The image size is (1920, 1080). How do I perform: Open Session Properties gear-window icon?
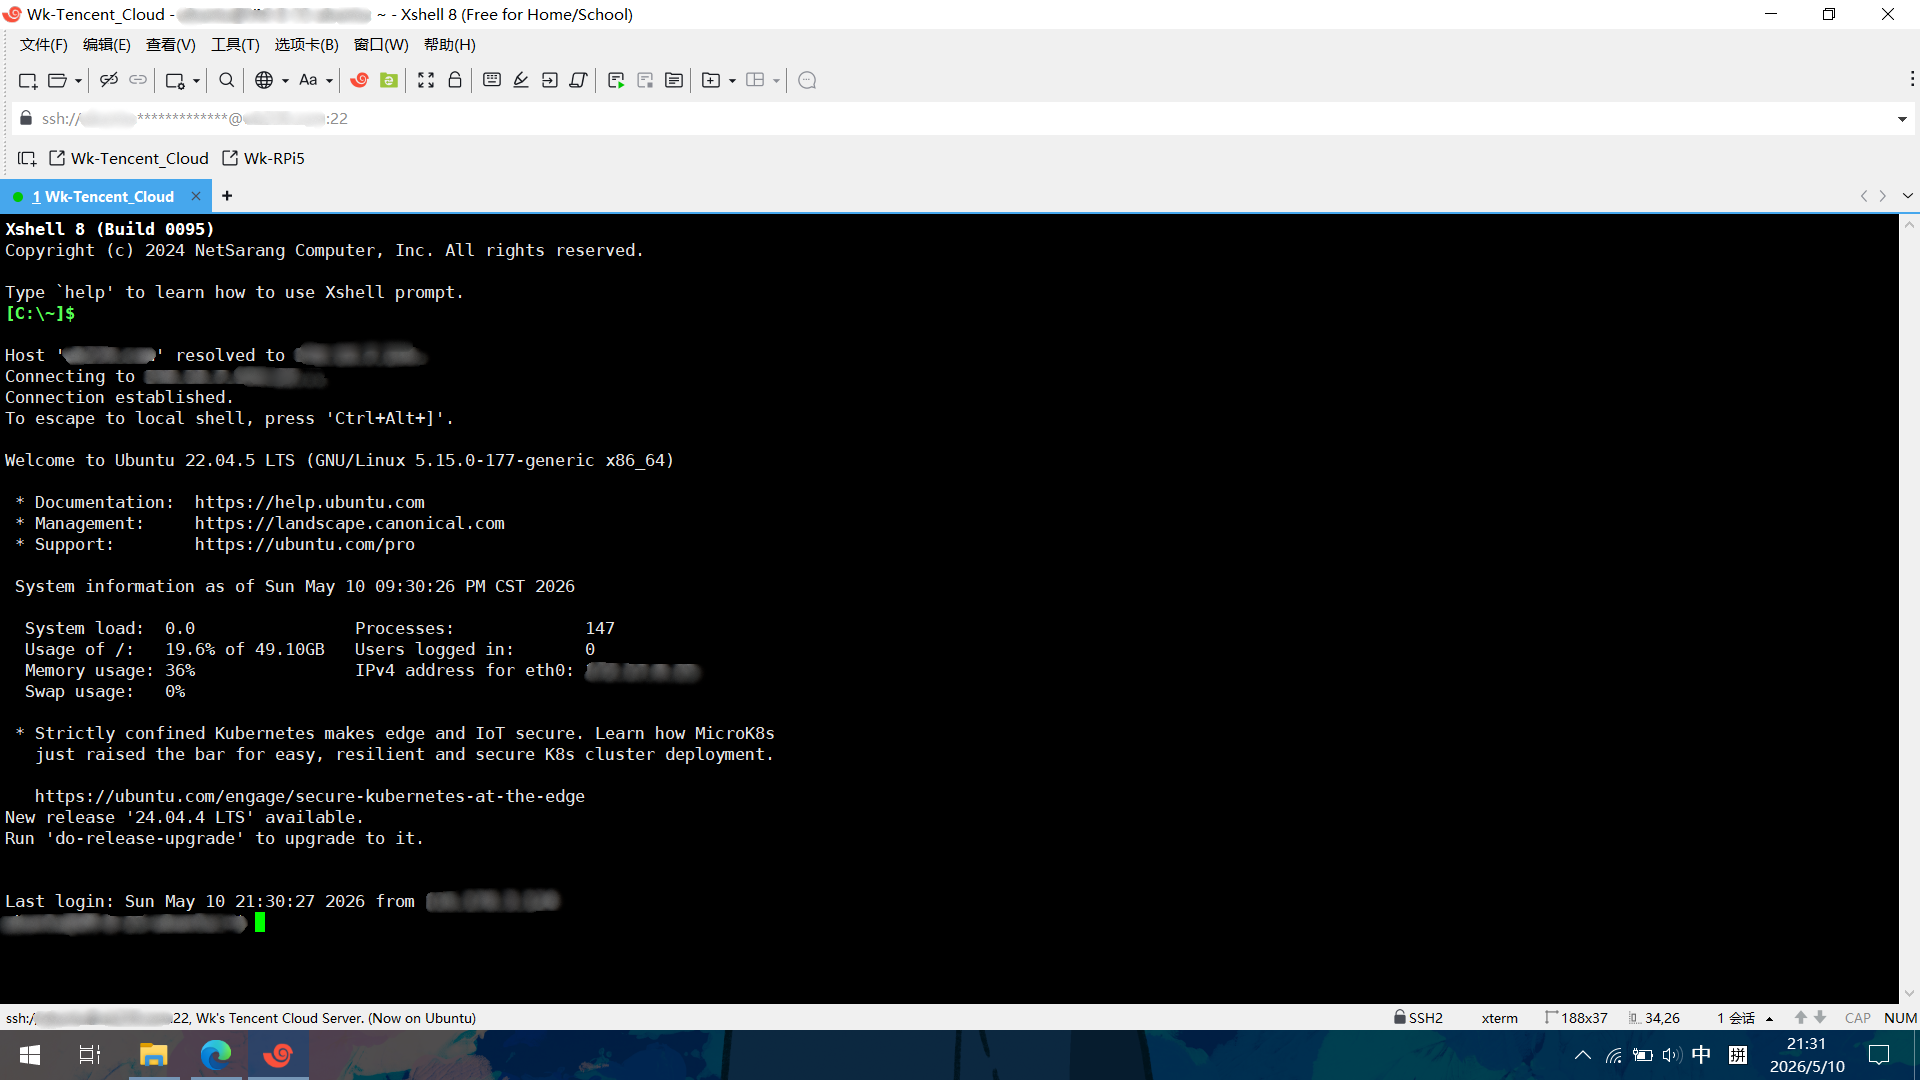point(175,80)
